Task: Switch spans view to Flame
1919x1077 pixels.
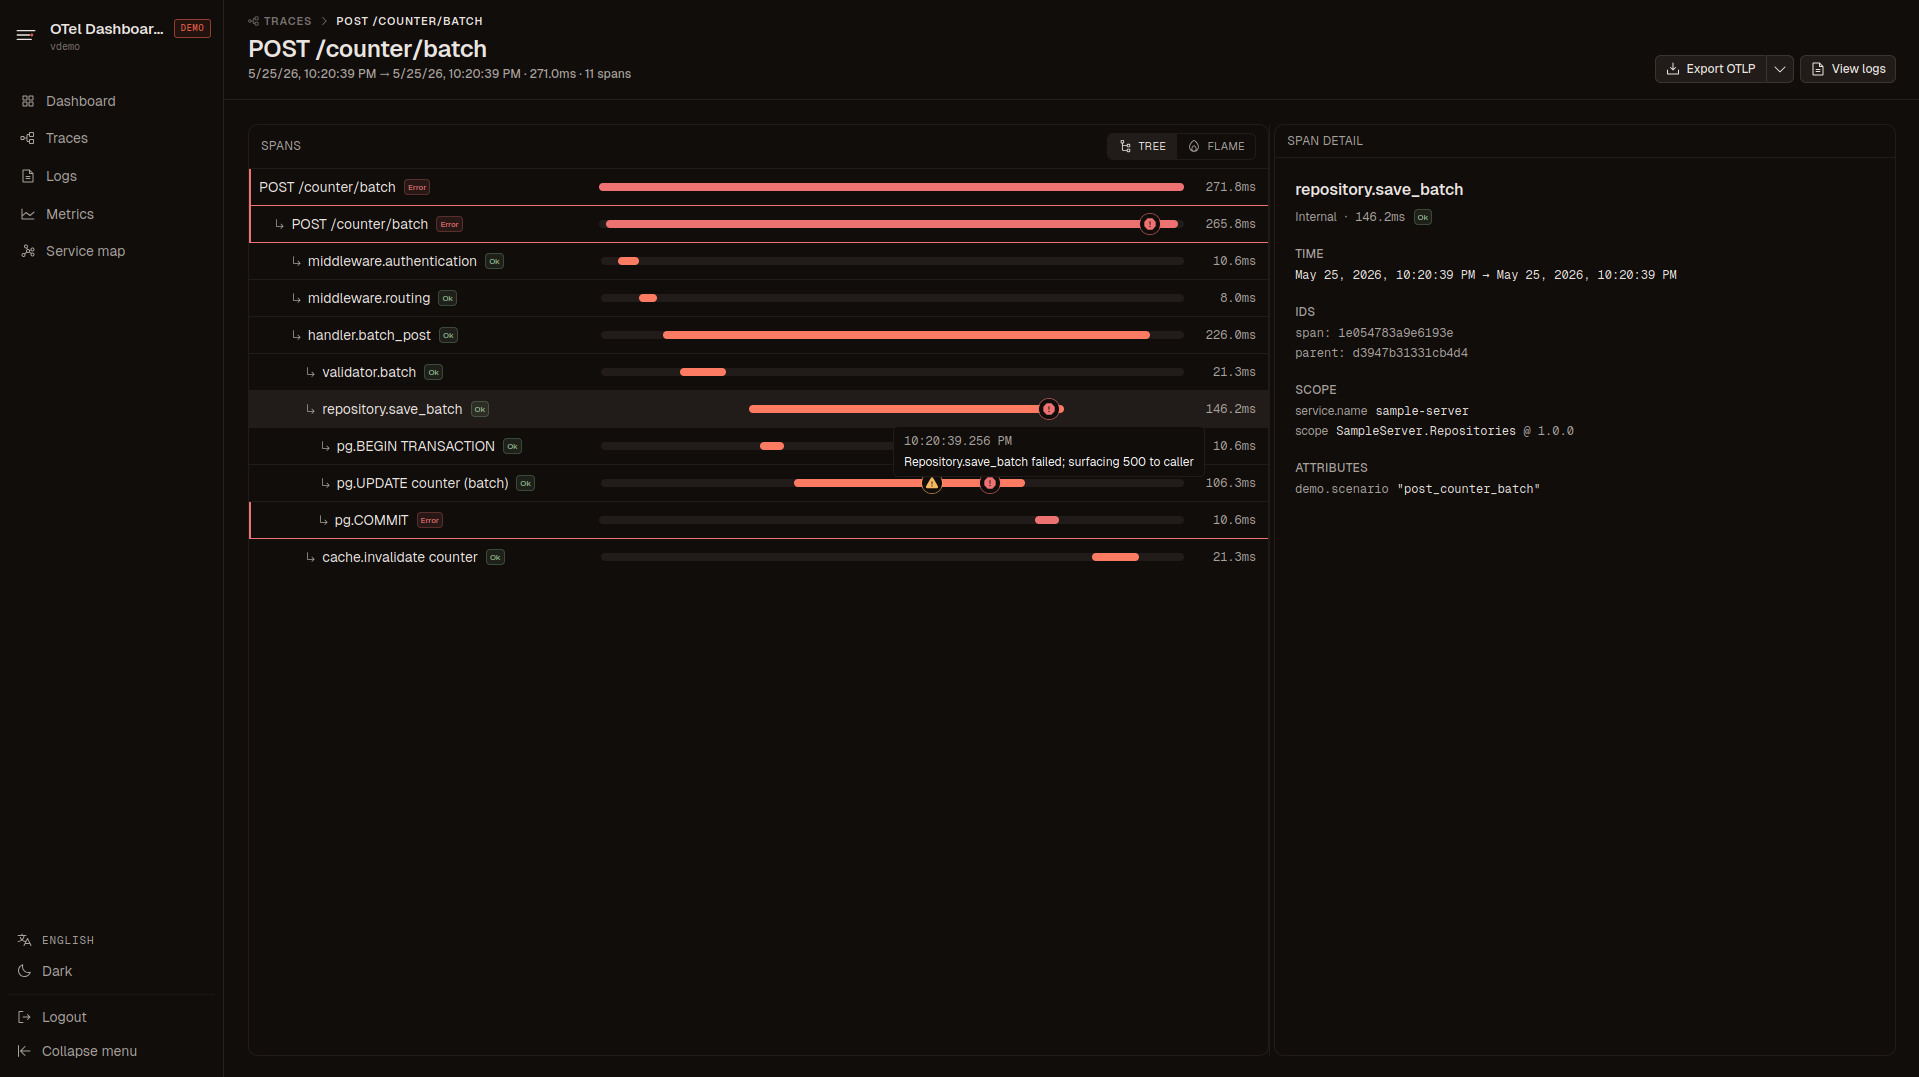Action: pyautogui.click(x=1216, y=146)
